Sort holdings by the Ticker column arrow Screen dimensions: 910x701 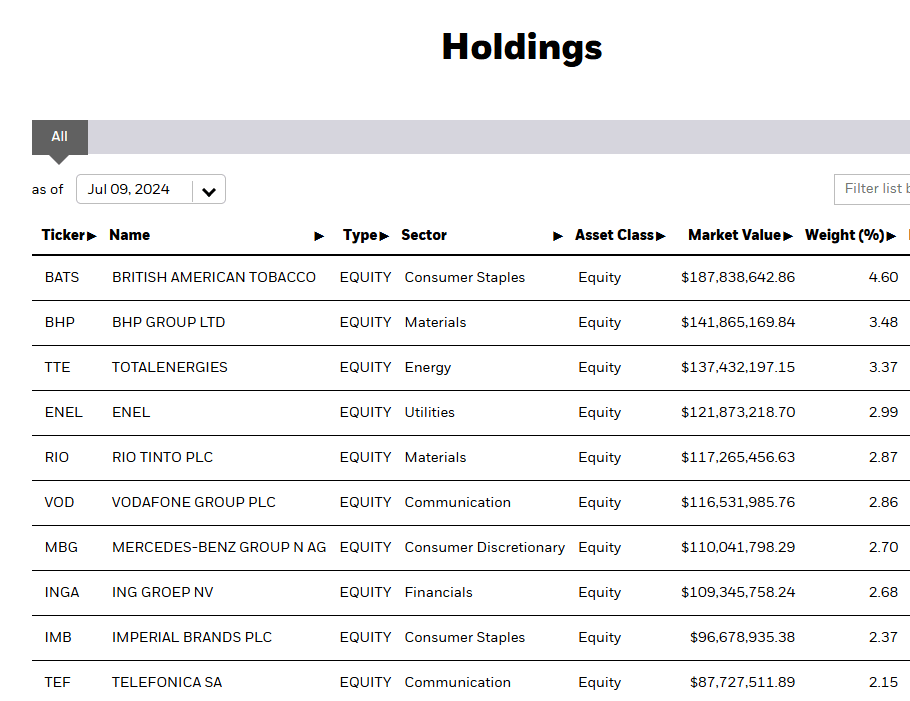pos(93,235)
